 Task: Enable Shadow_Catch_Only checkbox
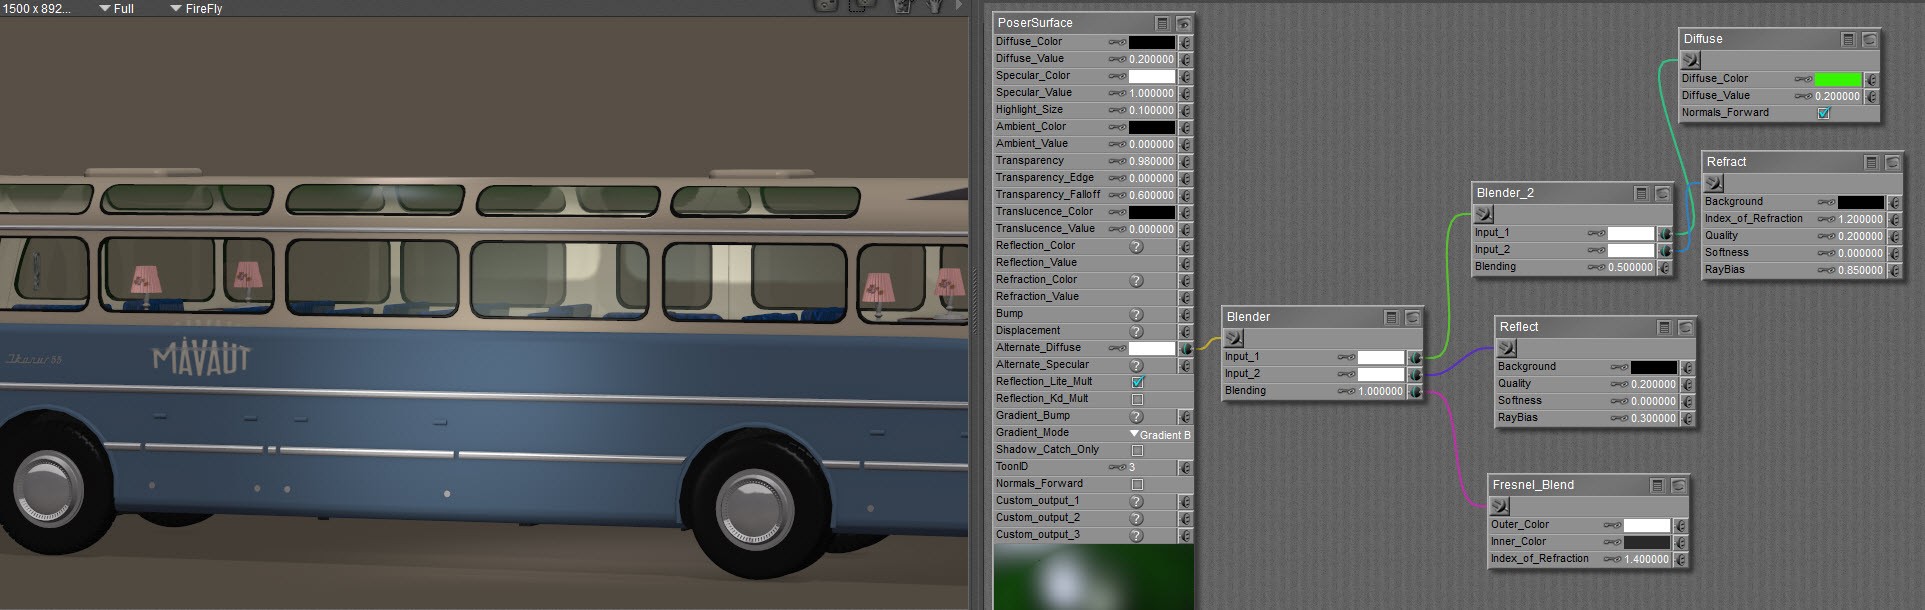1137,450
